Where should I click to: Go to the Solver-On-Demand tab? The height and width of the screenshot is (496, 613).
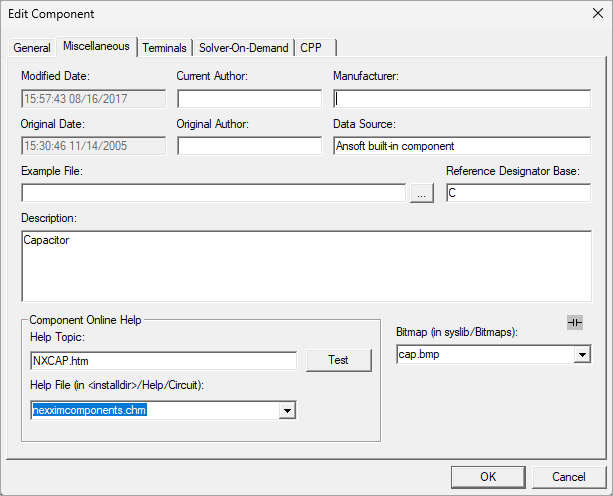click(244, 48)
